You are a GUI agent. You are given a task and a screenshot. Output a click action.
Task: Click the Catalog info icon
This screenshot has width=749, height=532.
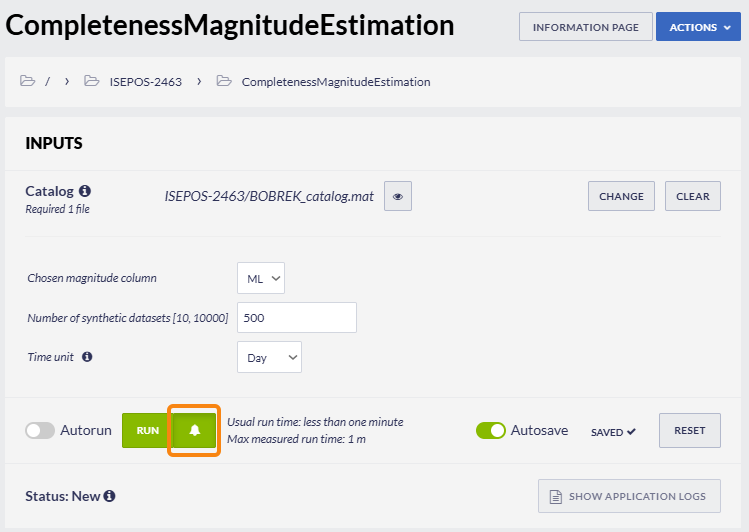coord(85,191)
